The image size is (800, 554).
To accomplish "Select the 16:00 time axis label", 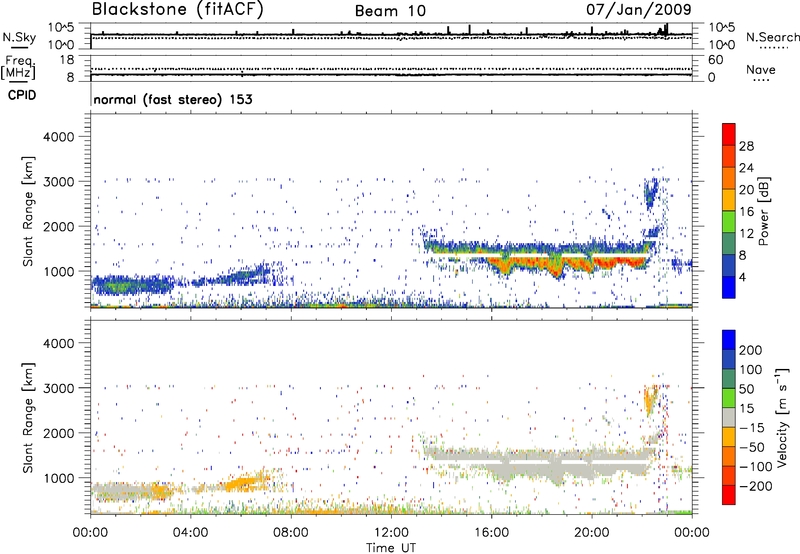I will click(492, 532).
